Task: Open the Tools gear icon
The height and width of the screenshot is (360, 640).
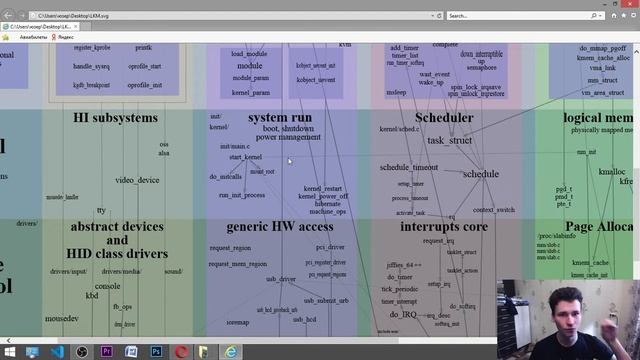Action: tap(633, 16)
